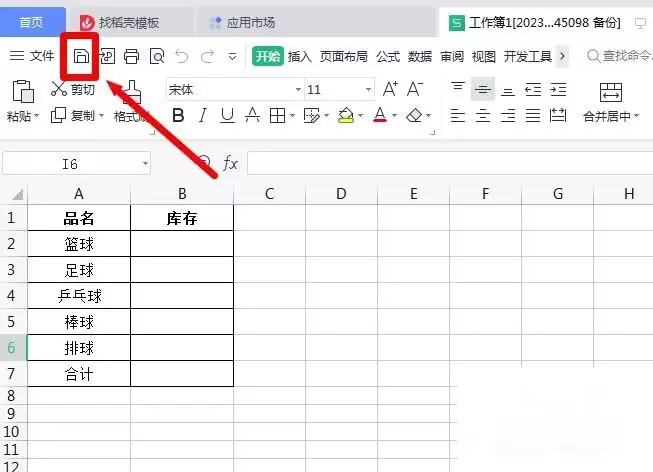Click the Clear eraser icon
Image resolution: width=653 pixels, height=472 pixels.
(414, 115)
